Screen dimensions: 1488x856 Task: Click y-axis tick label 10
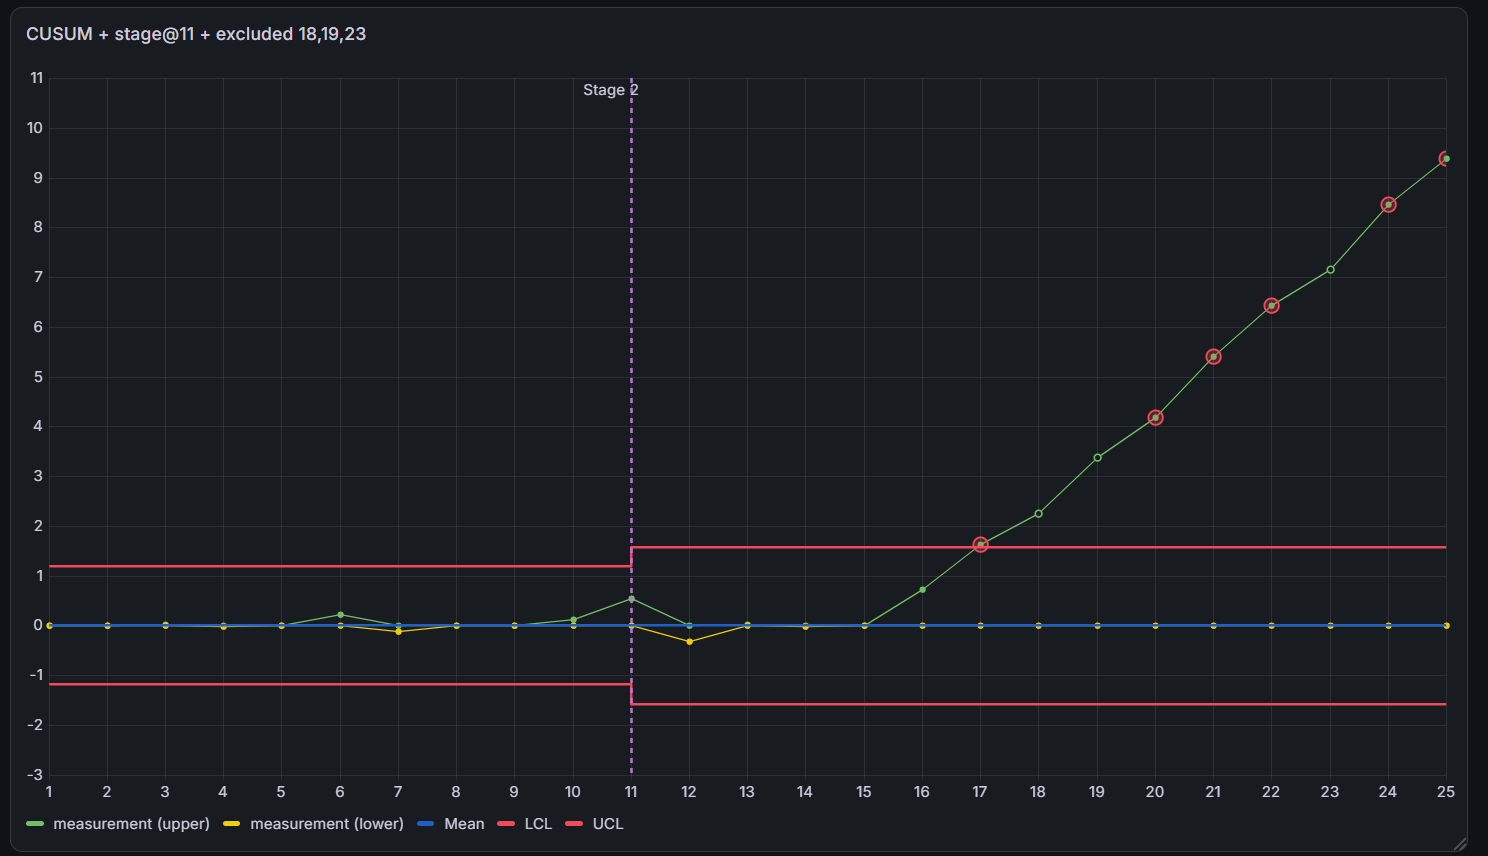pos(35,128)
